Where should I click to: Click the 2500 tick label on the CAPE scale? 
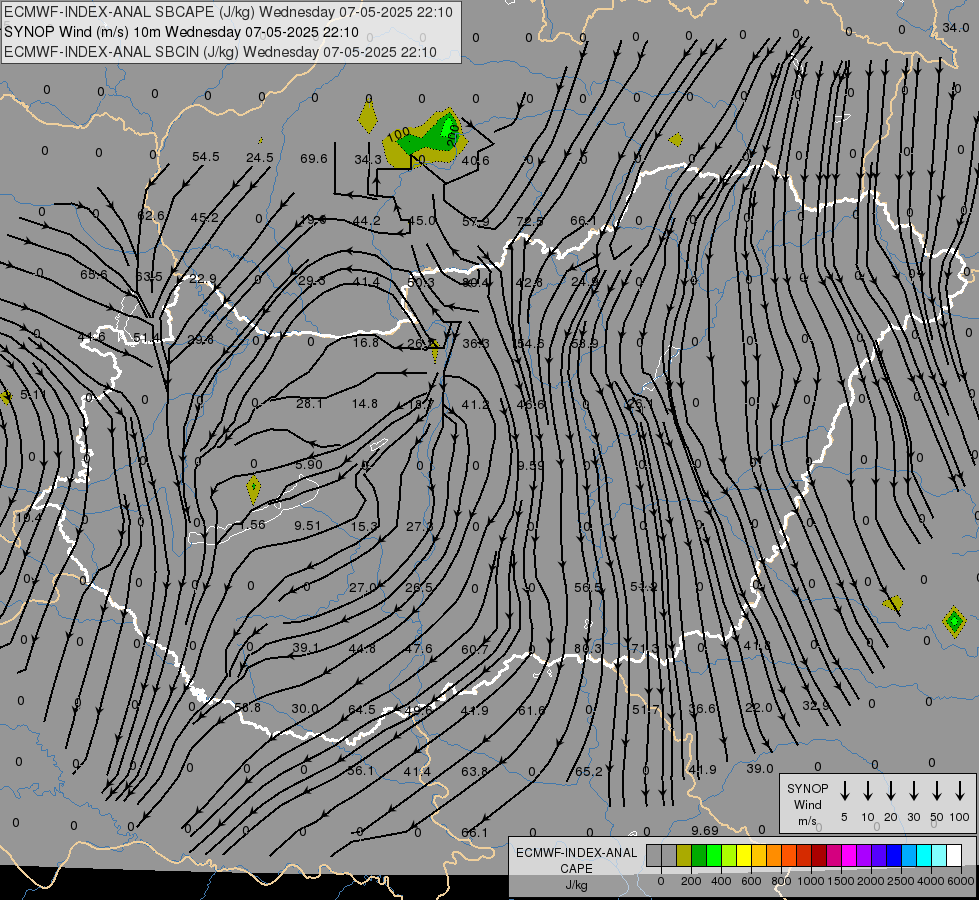900,881
